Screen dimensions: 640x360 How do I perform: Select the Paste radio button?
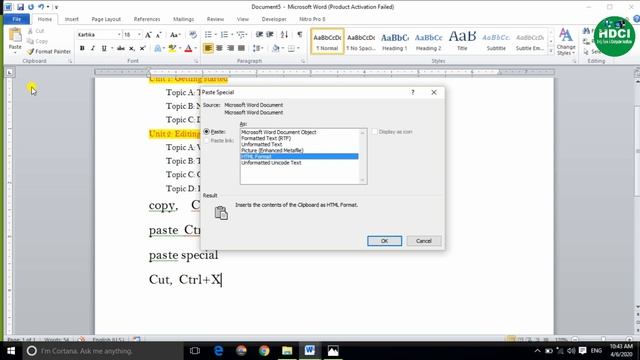tap(207, 131)
